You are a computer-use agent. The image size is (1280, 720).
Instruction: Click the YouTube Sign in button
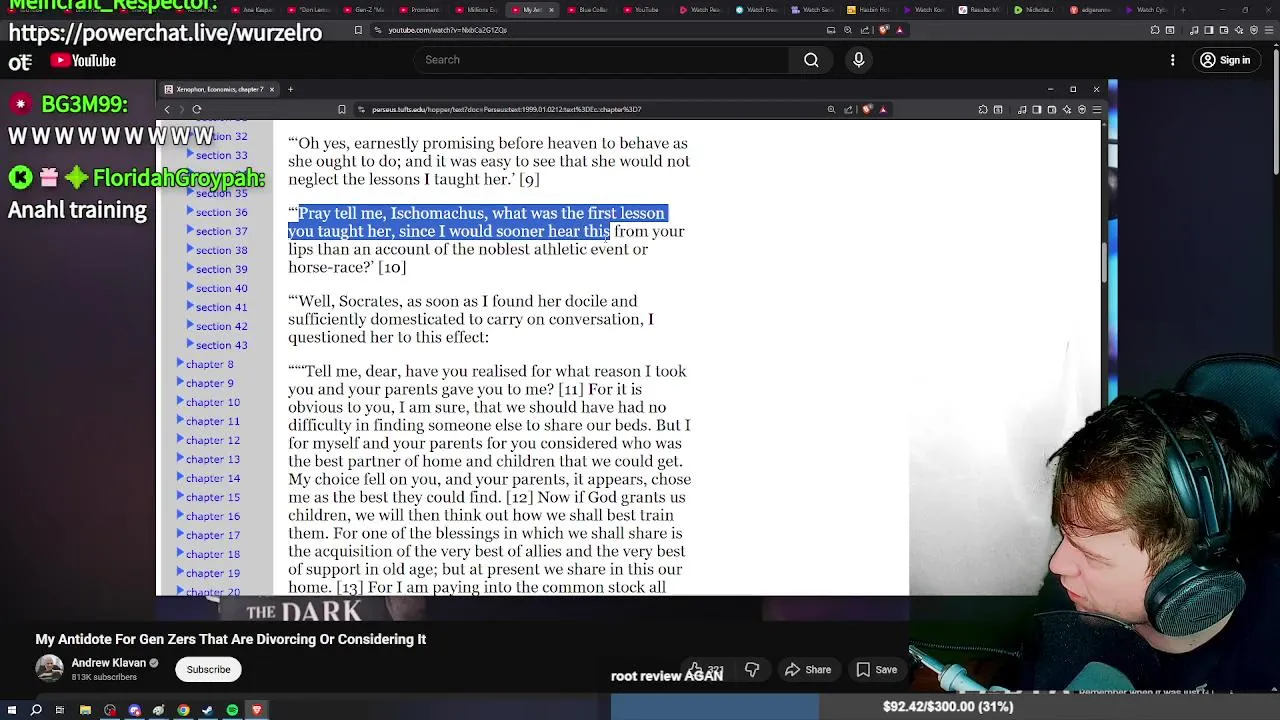pos(1225,60)
